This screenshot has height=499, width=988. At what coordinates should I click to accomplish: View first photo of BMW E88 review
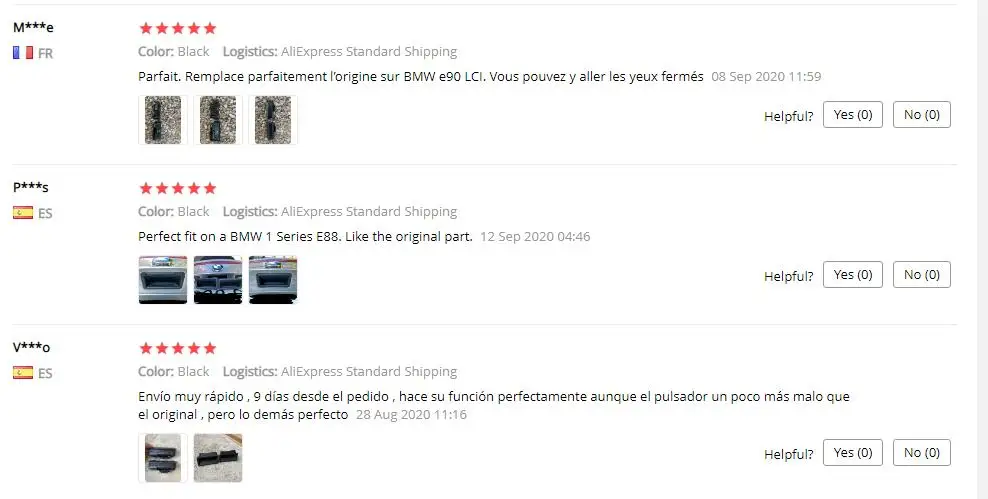[163, 280]
